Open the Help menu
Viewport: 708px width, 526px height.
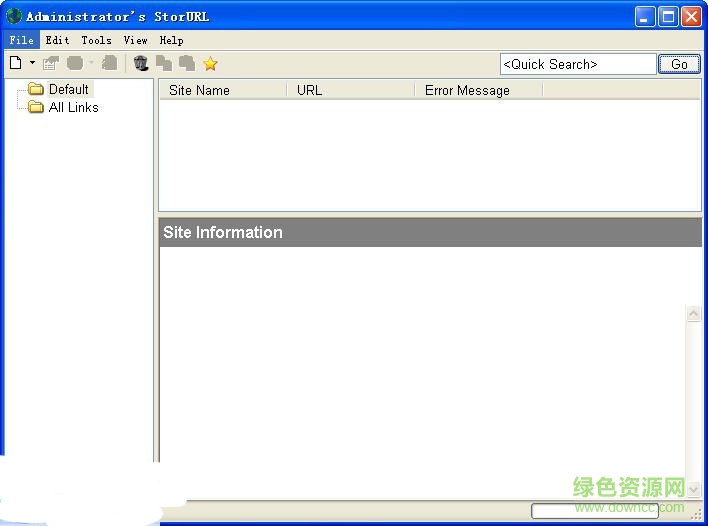click(171, 40)
